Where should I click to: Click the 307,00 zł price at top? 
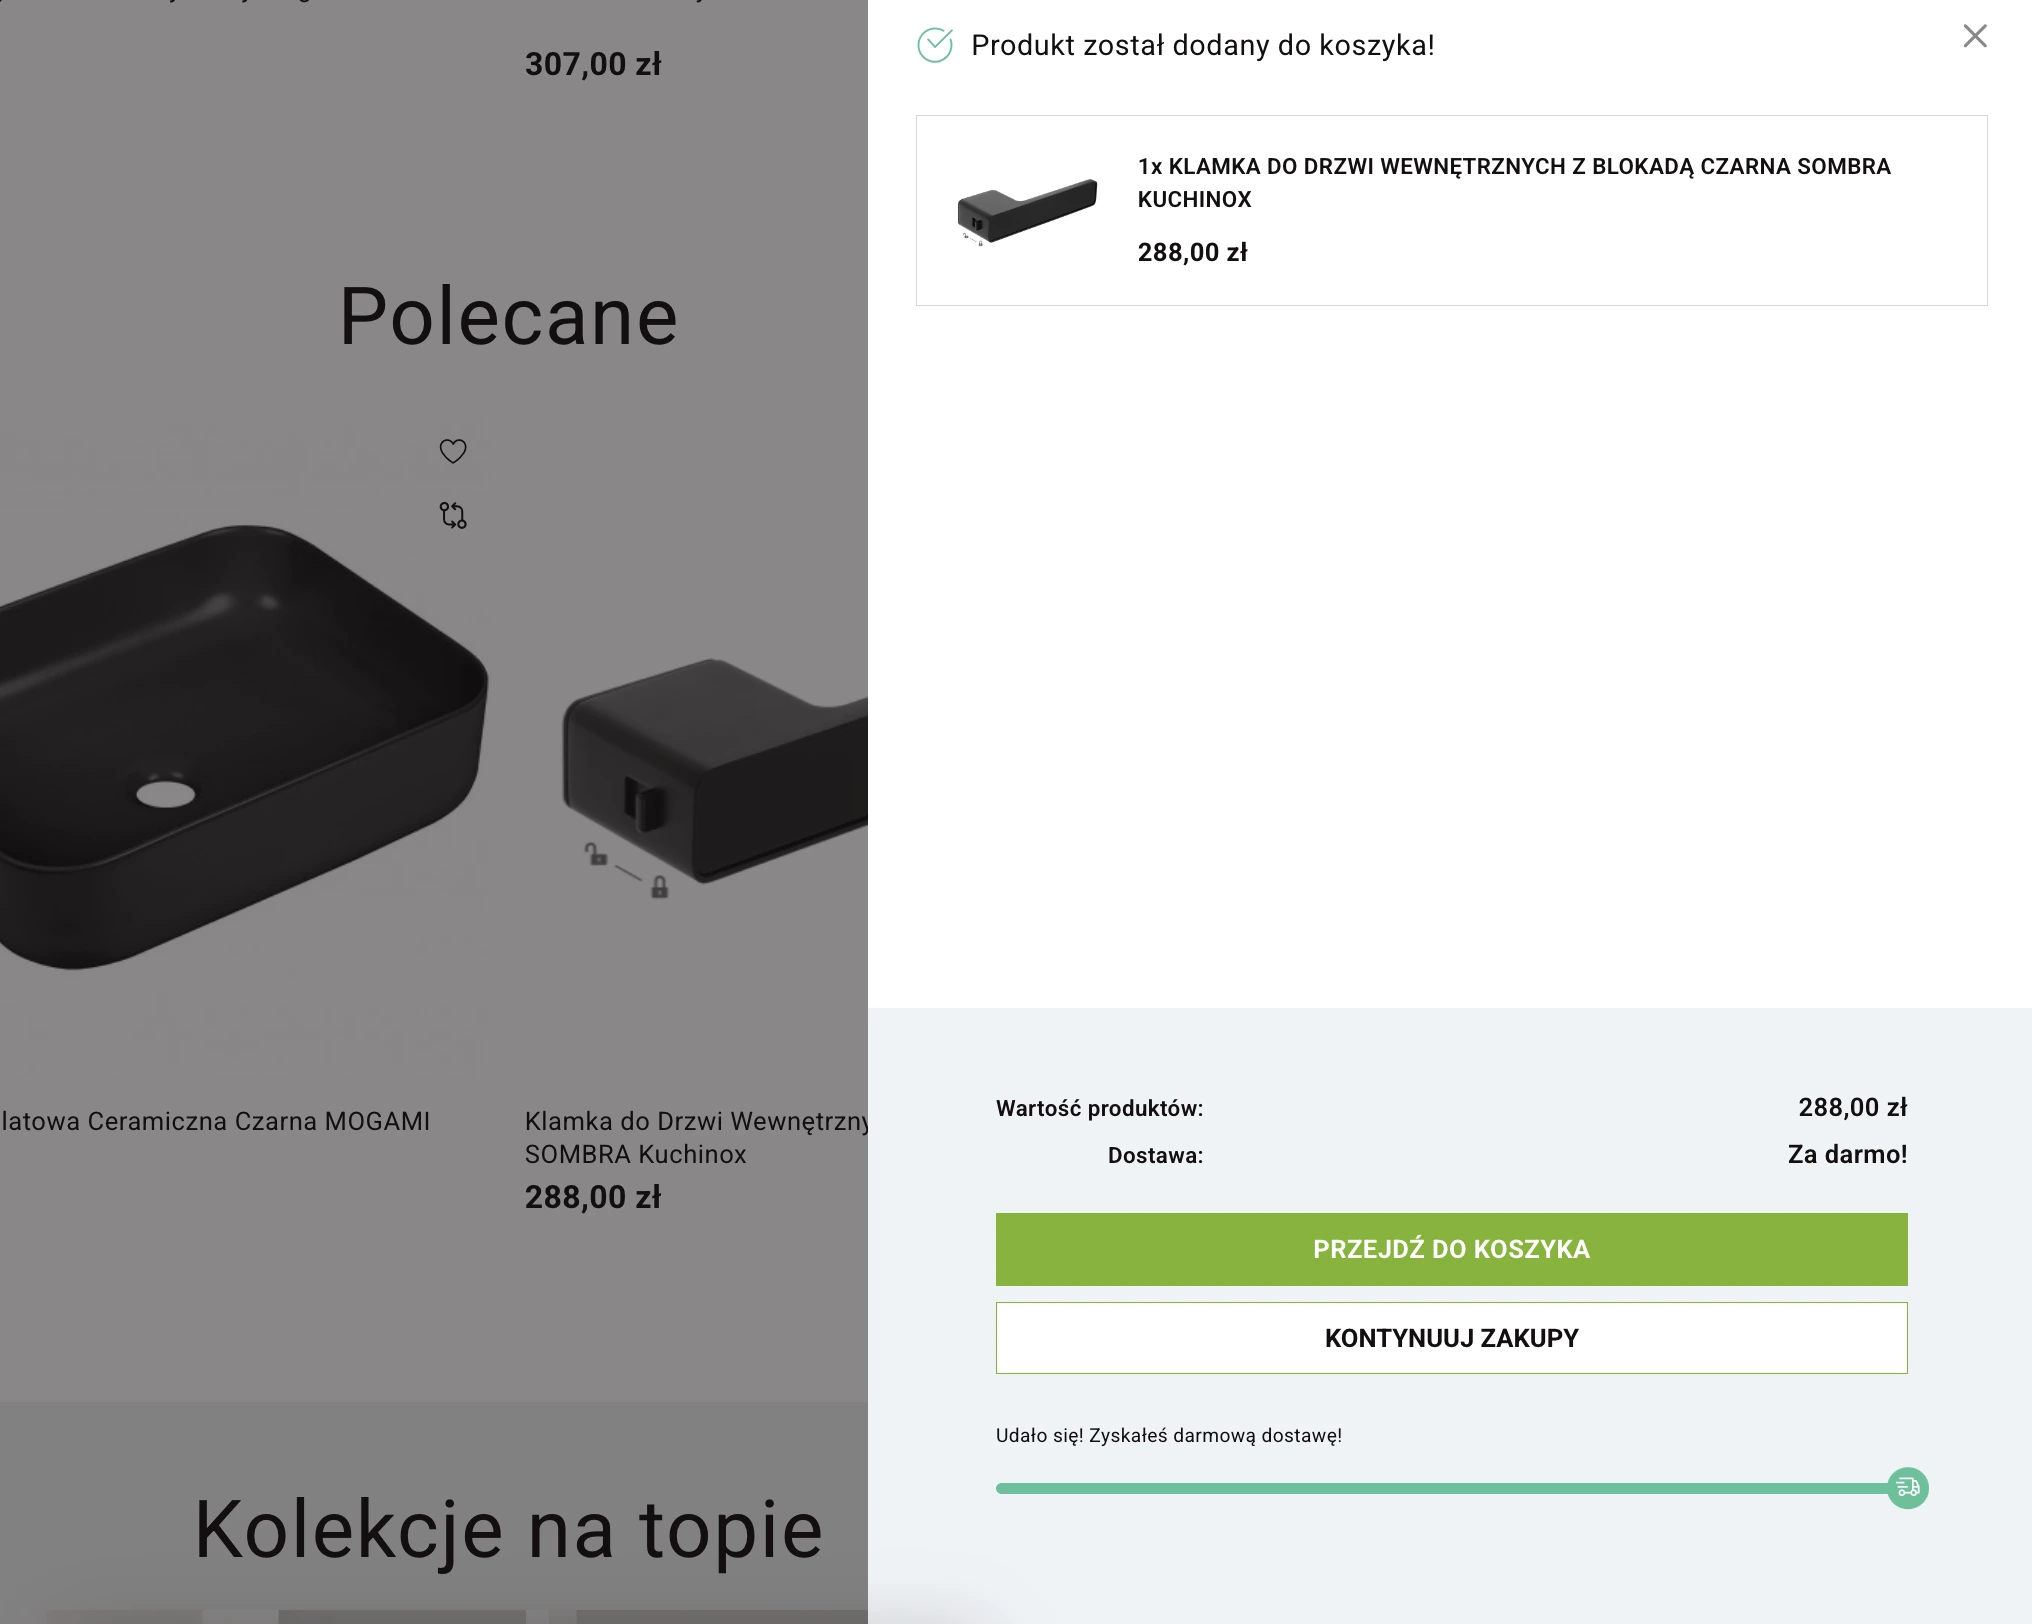tap(592, 64)
